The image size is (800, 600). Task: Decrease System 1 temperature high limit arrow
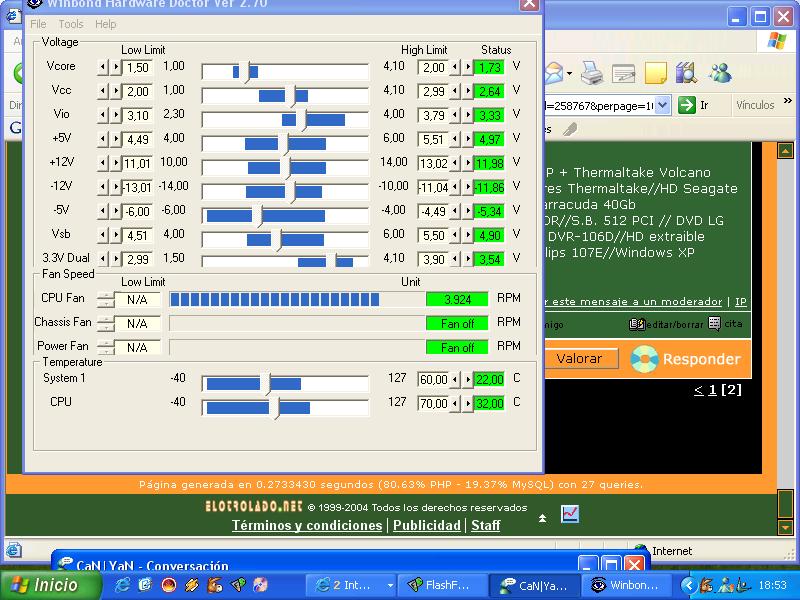[x=455, y=379]
